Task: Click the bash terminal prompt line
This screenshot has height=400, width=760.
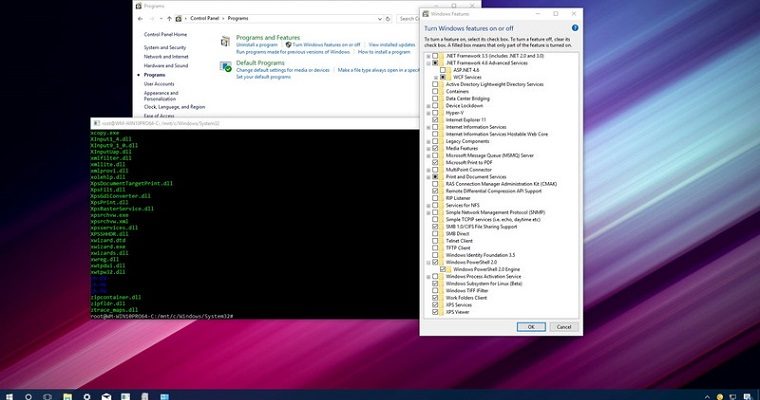Action: click(162, 316)
